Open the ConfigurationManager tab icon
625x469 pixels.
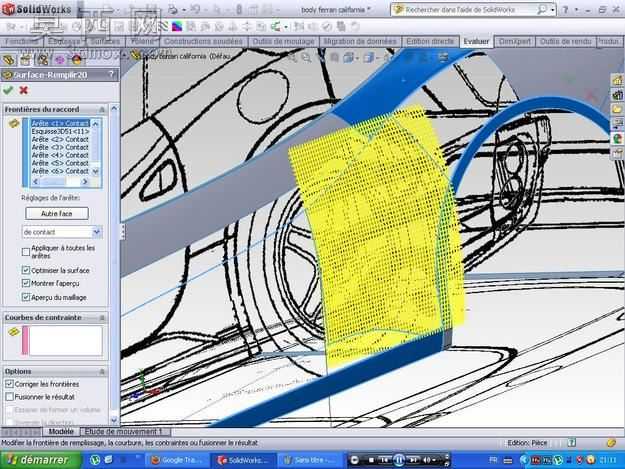point(42,60)
